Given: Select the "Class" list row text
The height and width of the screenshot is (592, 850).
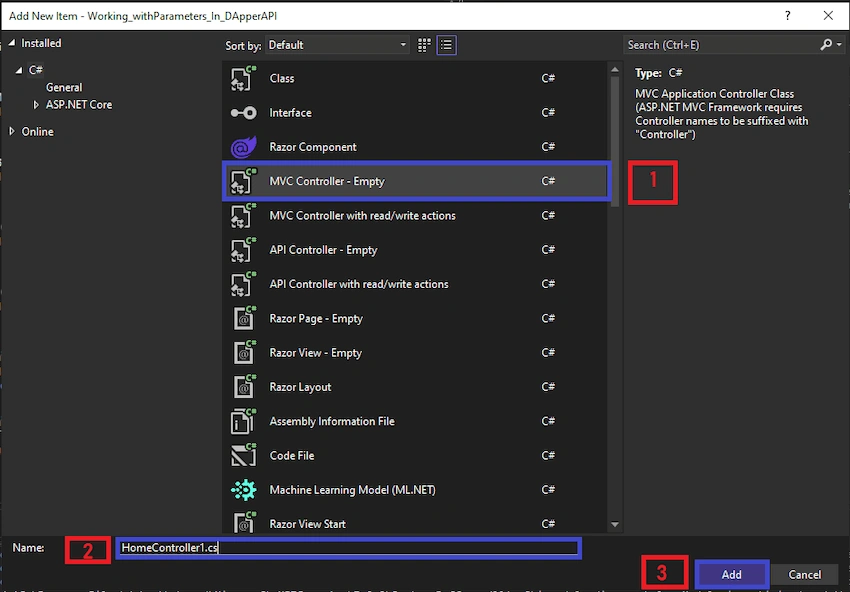Looking at the screenshot, I should click(282, 78).
